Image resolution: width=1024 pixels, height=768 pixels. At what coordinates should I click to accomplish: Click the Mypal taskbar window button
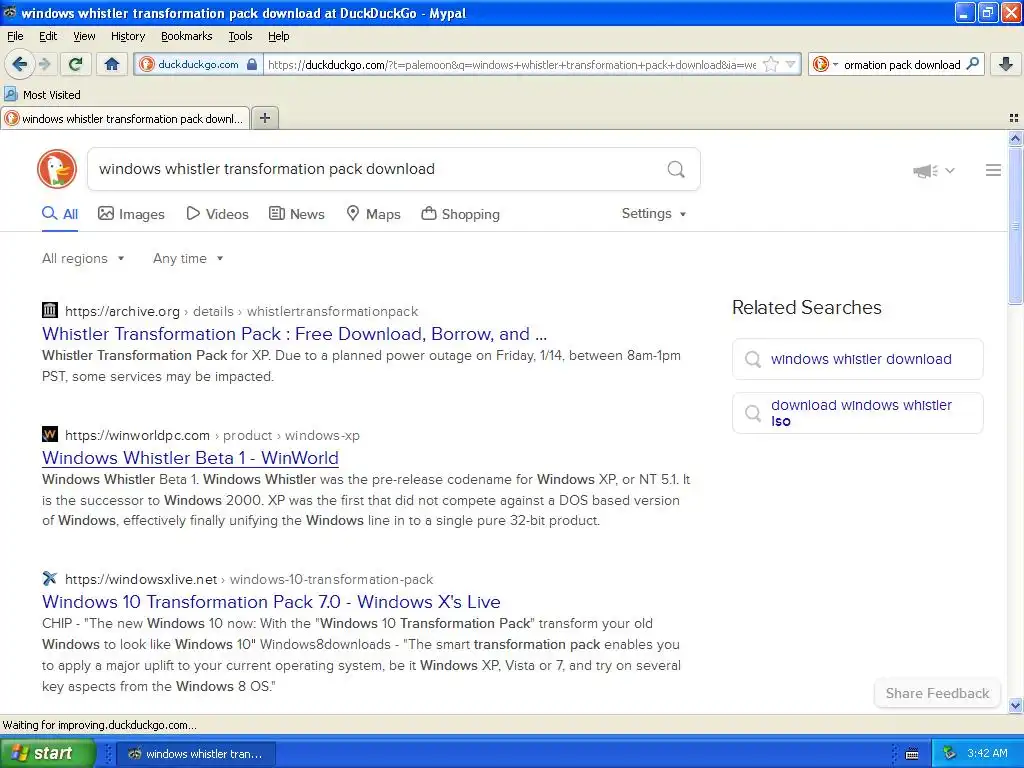197,754
